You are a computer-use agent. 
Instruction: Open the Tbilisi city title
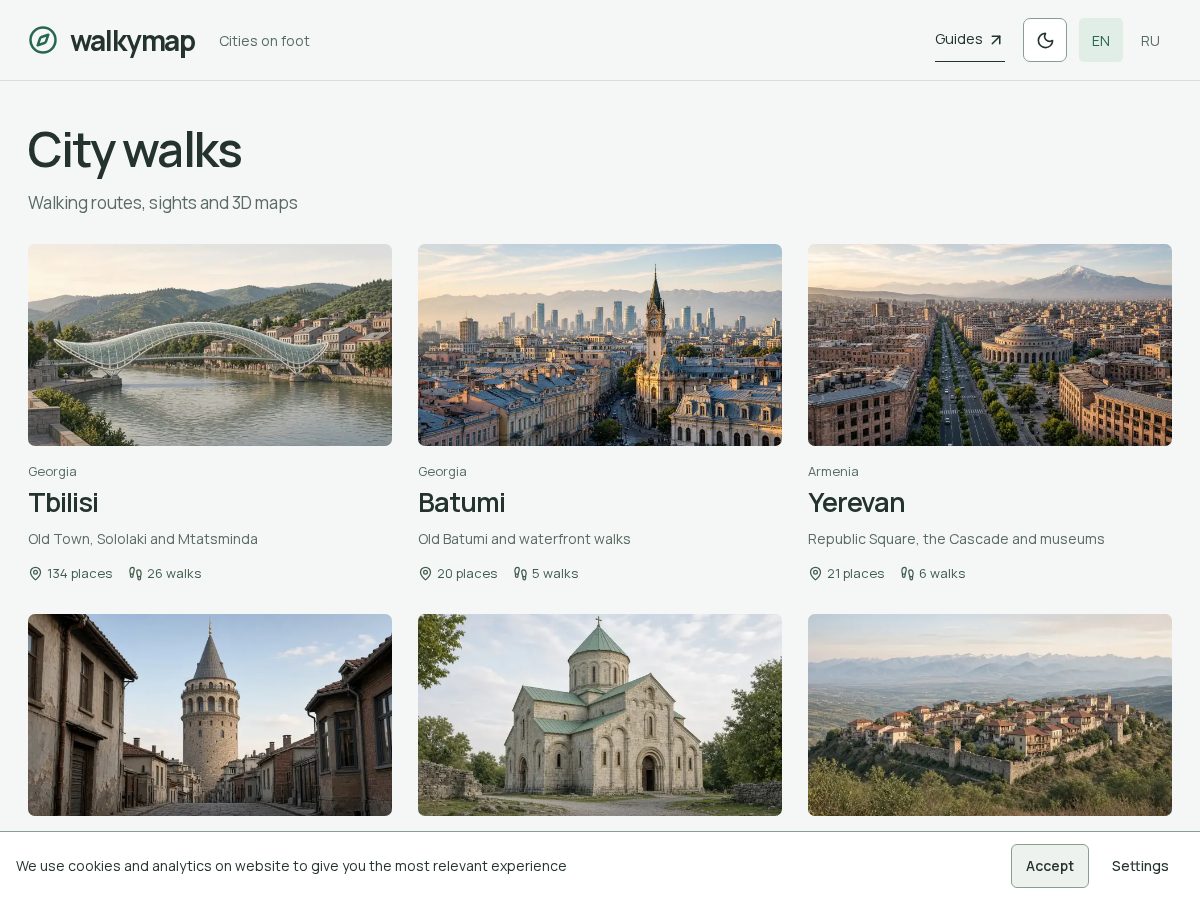click(63, 502)
